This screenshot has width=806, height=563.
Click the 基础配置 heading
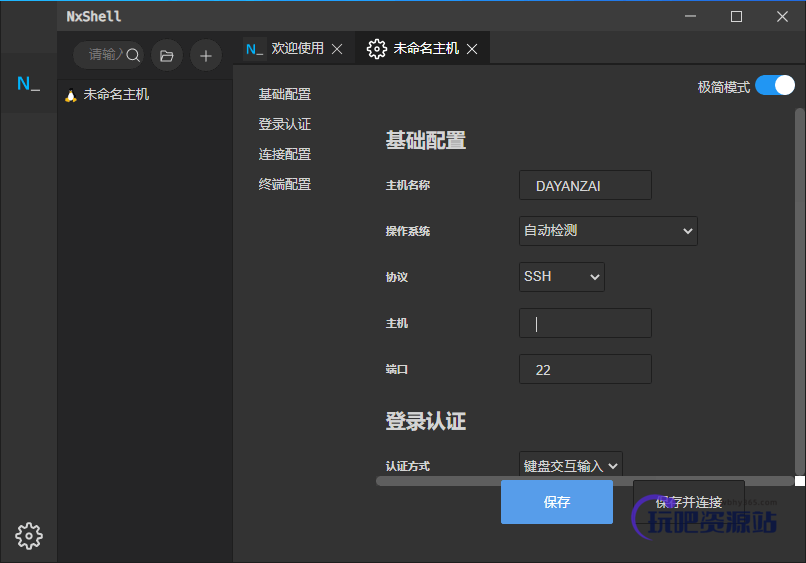click(x=426, y=140)
